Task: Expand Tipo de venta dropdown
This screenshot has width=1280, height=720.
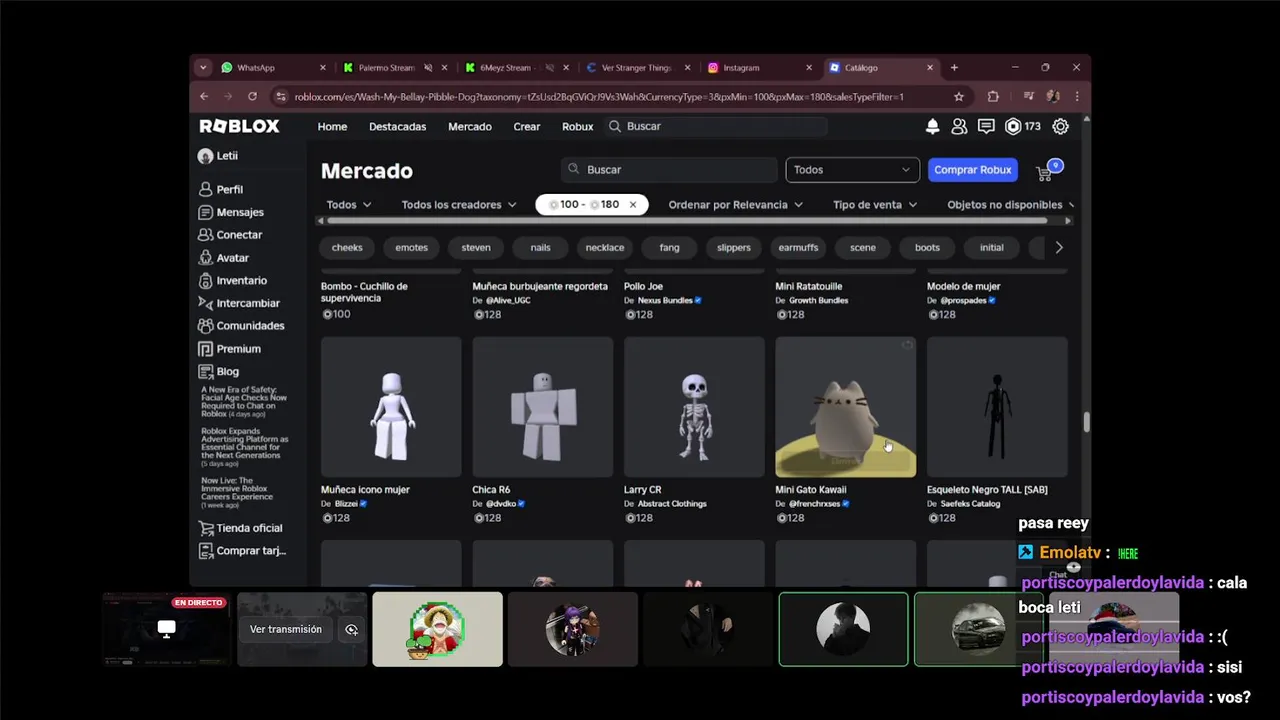Action: (875, 205)
